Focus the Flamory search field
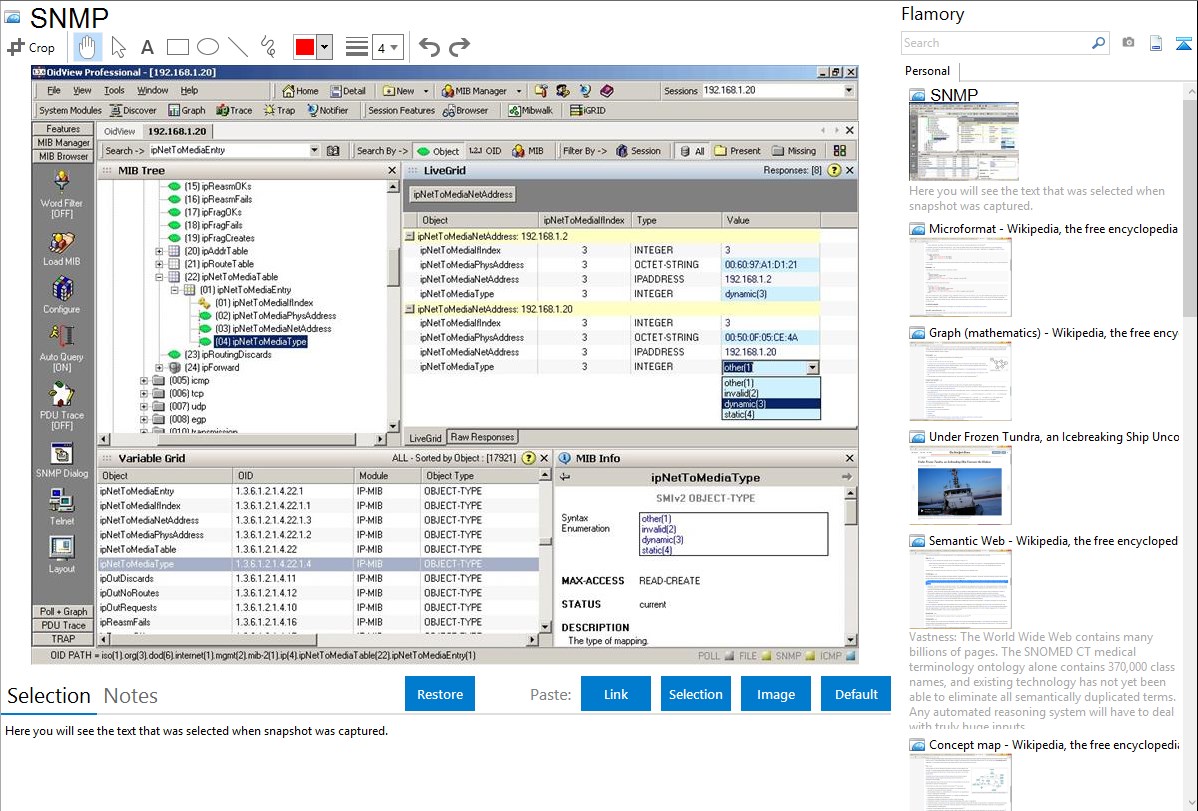1198x811 pixels. coord(996,43)
